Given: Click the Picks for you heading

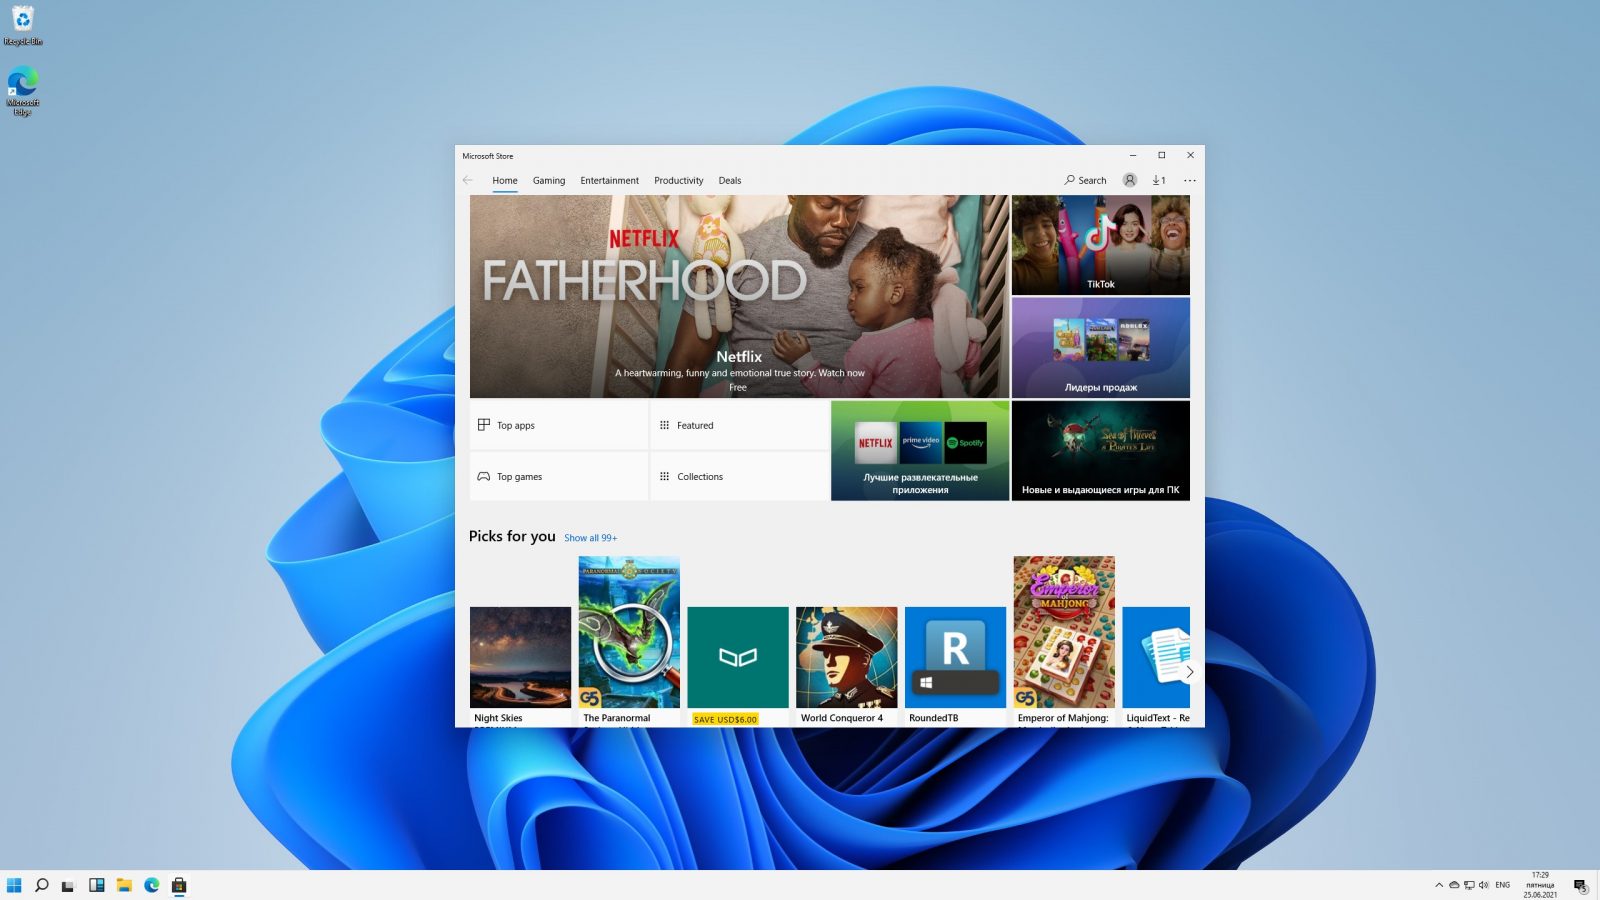Looking at the screenshot, I should 512,536.
